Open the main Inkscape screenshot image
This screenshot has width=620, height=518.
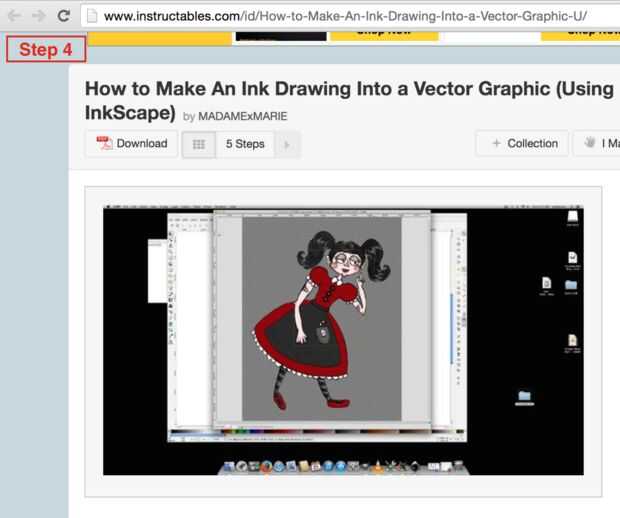pos(343,340)
